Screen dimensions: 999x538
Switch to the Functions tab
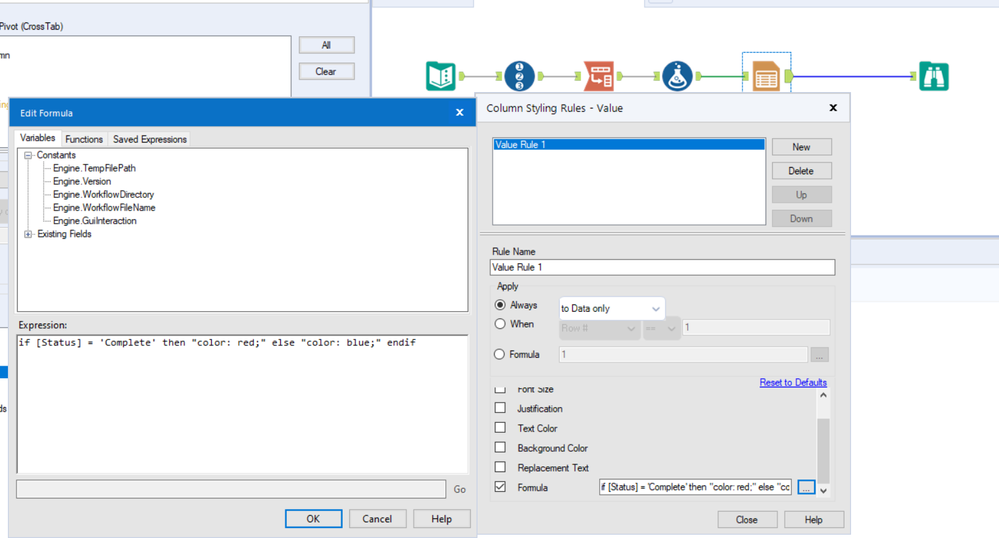[83, 139]
